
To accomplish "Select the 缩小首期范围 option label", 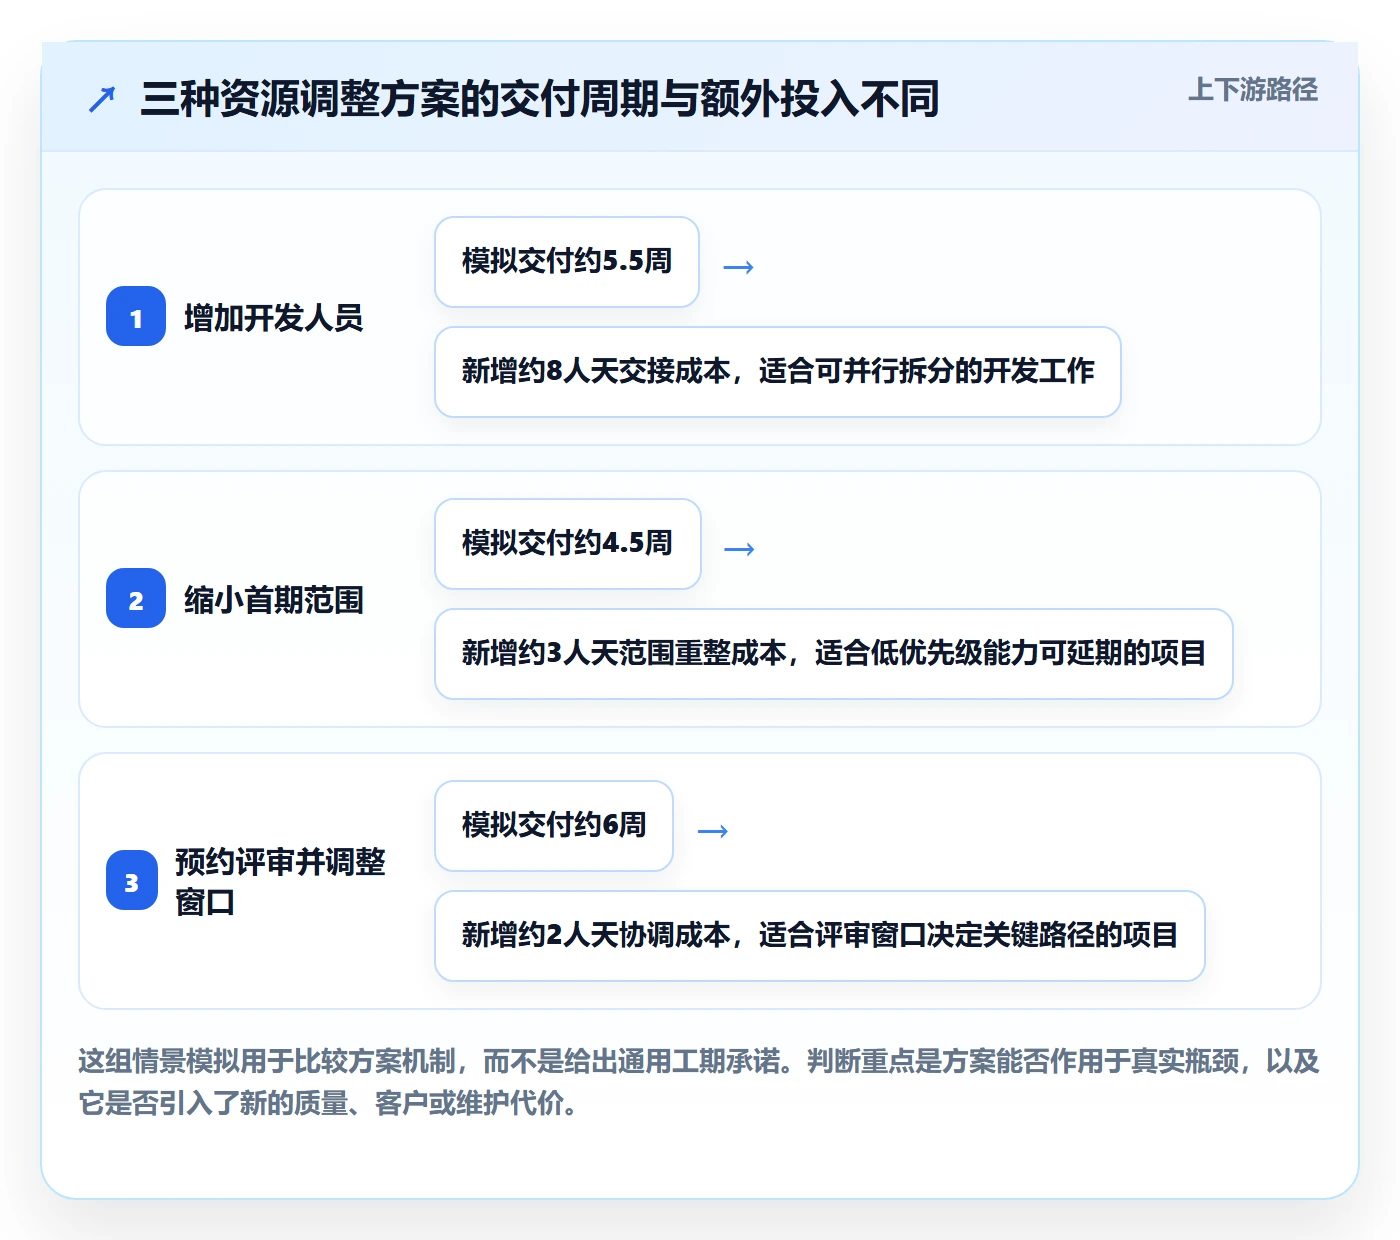I will coord(274,600).
